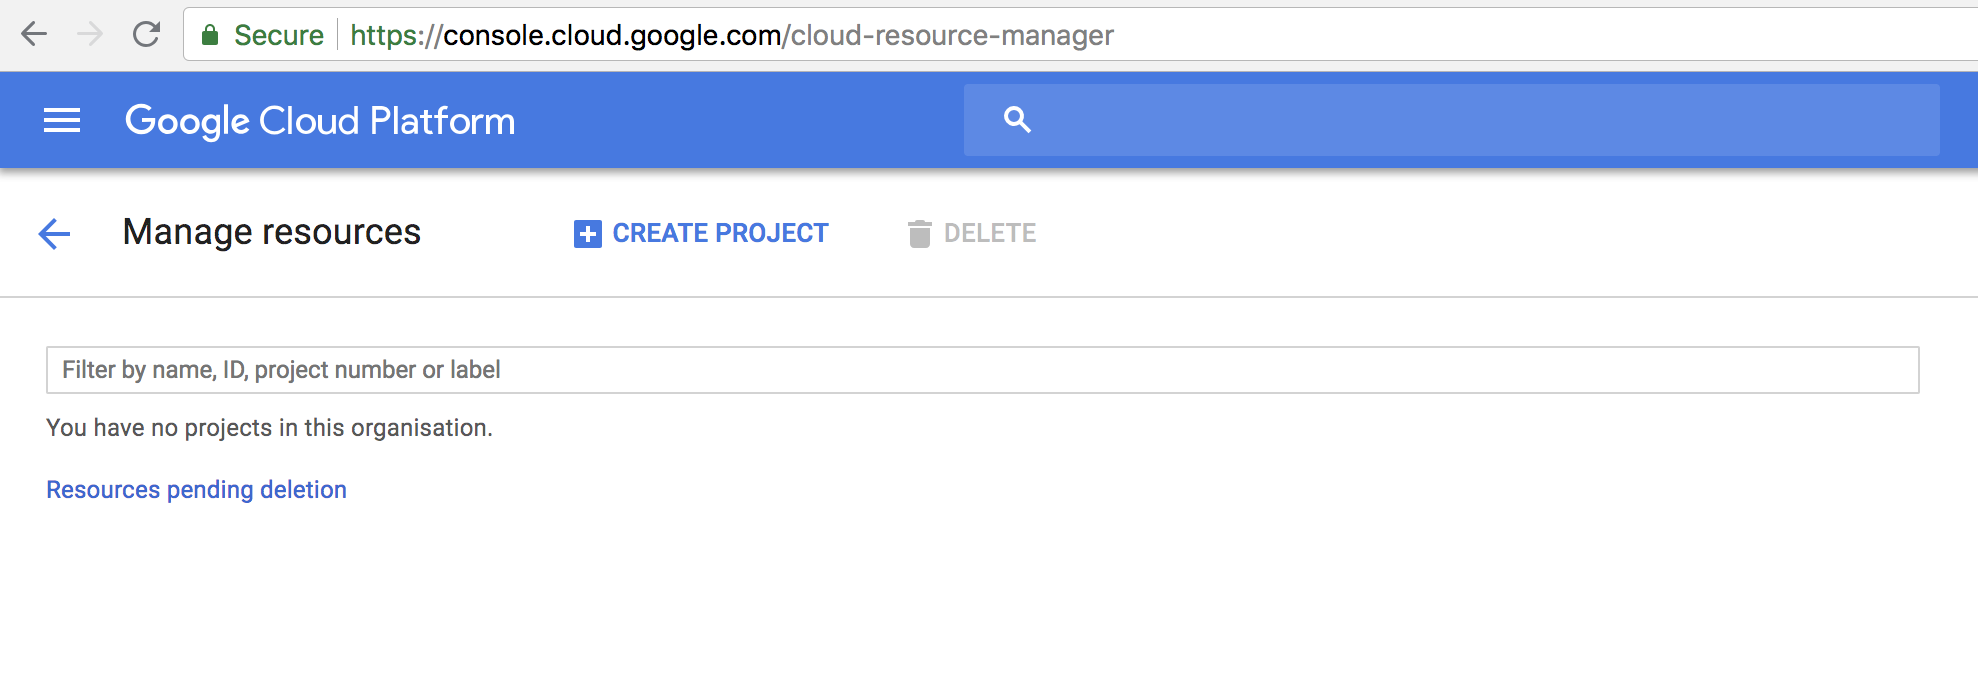
Task: Click the 'You have no projects' message
Action: [270, 428]
